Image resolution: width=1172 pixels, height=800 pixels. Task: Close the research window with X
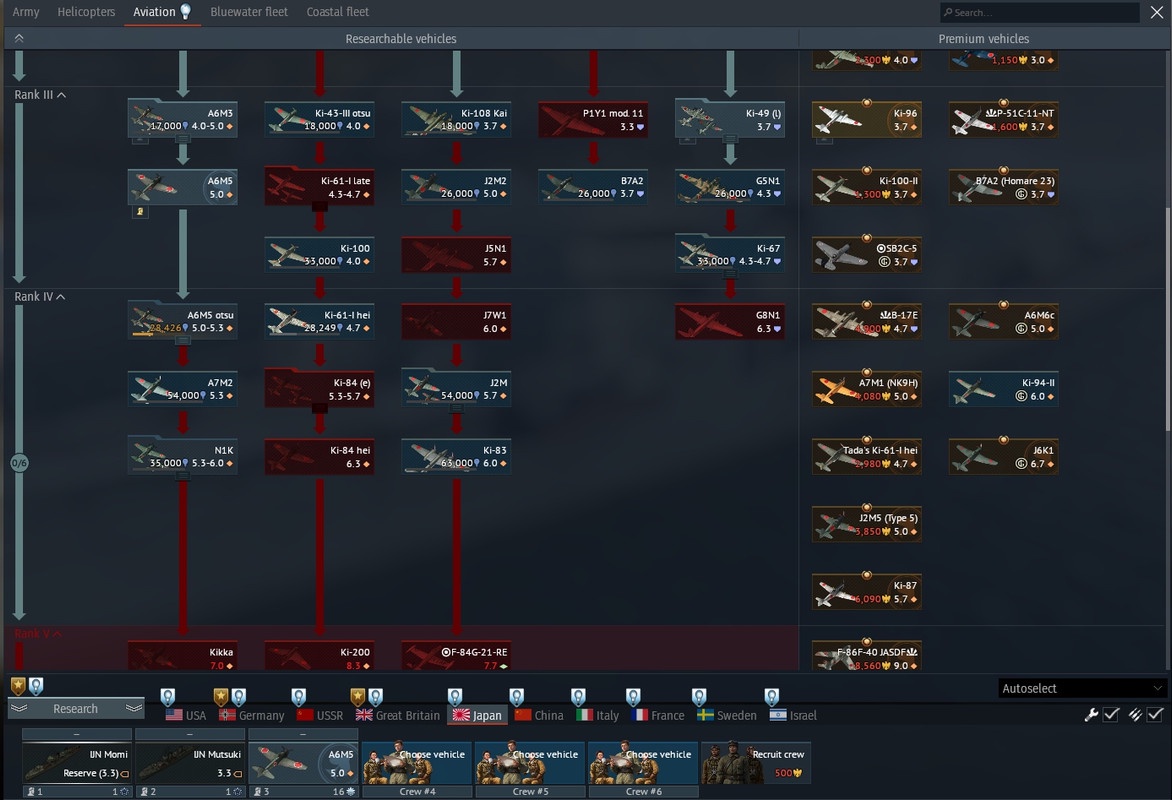[x=1156, y=12]
